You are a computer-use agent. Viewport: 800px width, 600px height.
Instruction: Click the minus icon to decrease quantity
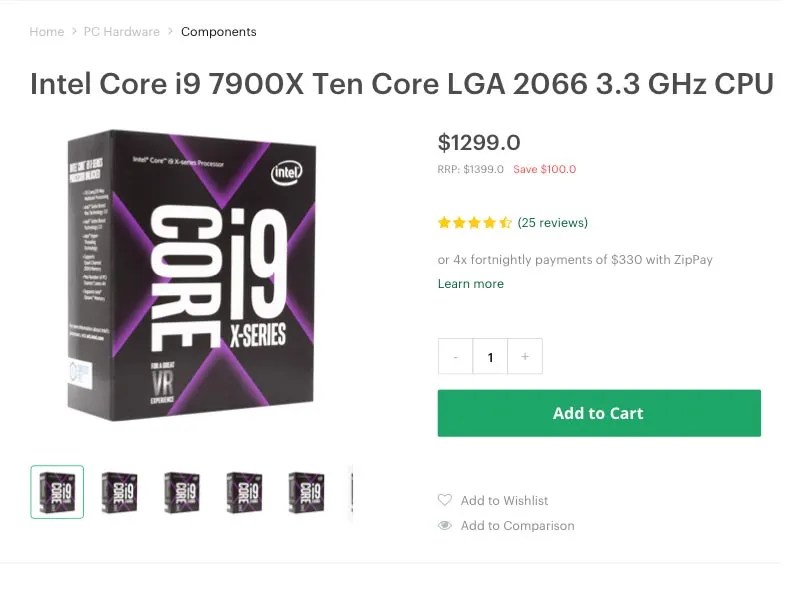(455, 356)
